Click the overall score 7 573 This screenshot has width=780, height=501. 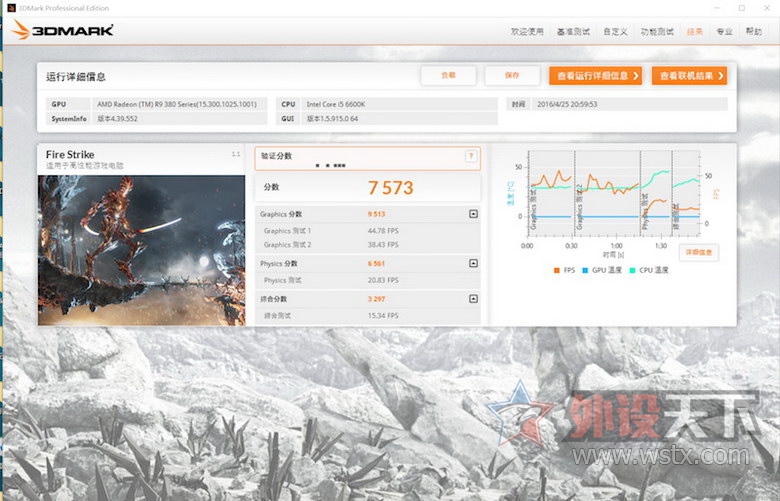pyautogui.click(x=390, y=188)
